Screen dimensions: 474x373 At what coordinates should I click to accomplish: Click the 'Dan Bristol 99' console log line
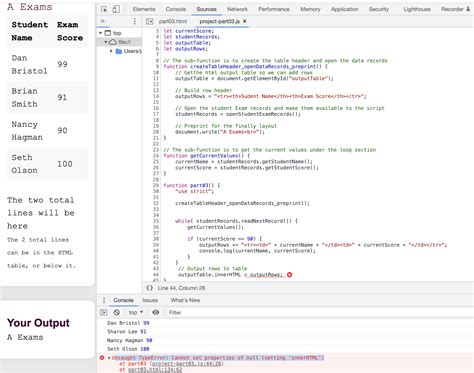click(x=128, y=323)
